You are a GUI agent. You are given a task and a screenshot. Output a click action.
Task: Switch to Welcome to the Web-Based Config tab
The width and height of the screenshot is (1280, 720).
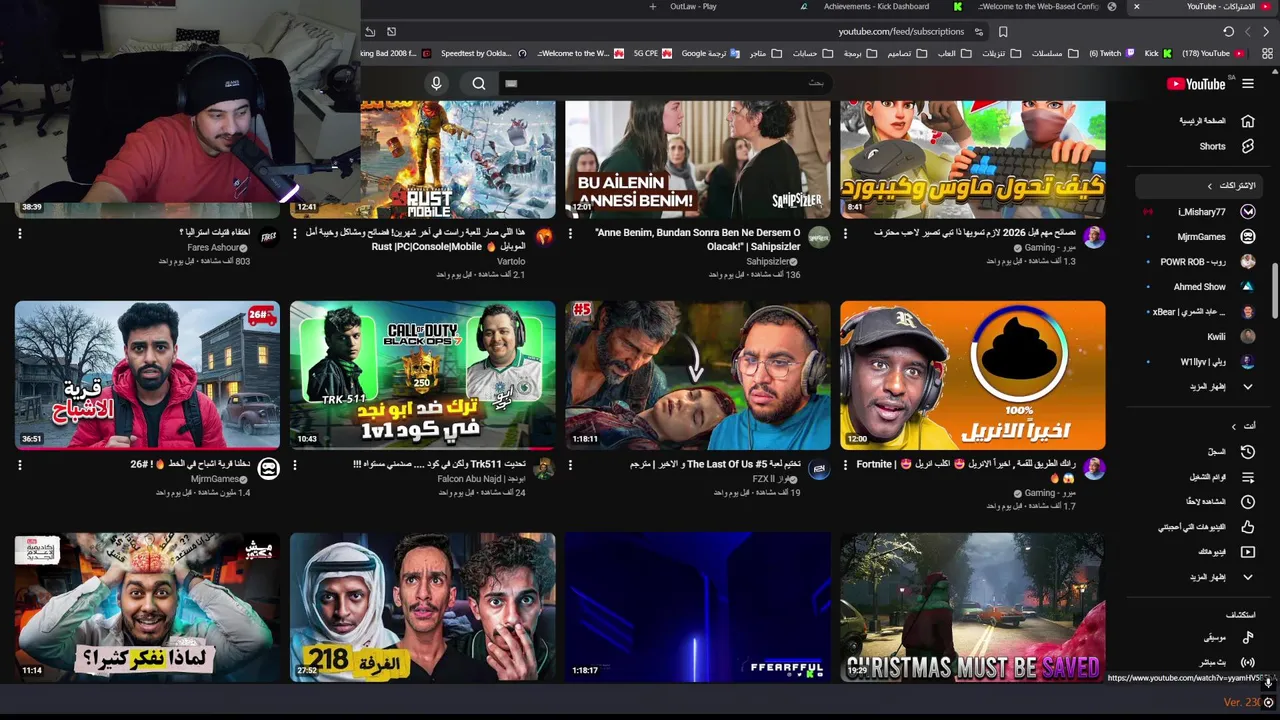(x=1040, y=6)
